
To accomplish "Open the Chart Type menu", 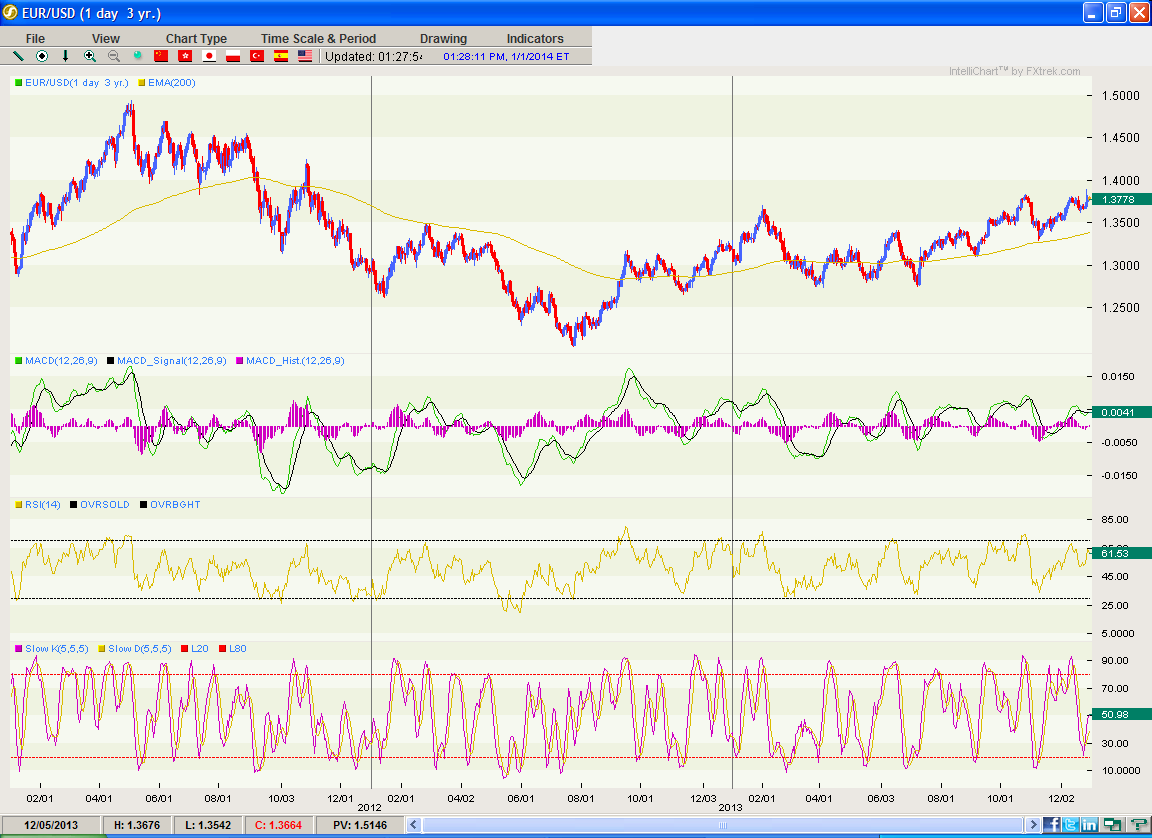I will [196, 38].
